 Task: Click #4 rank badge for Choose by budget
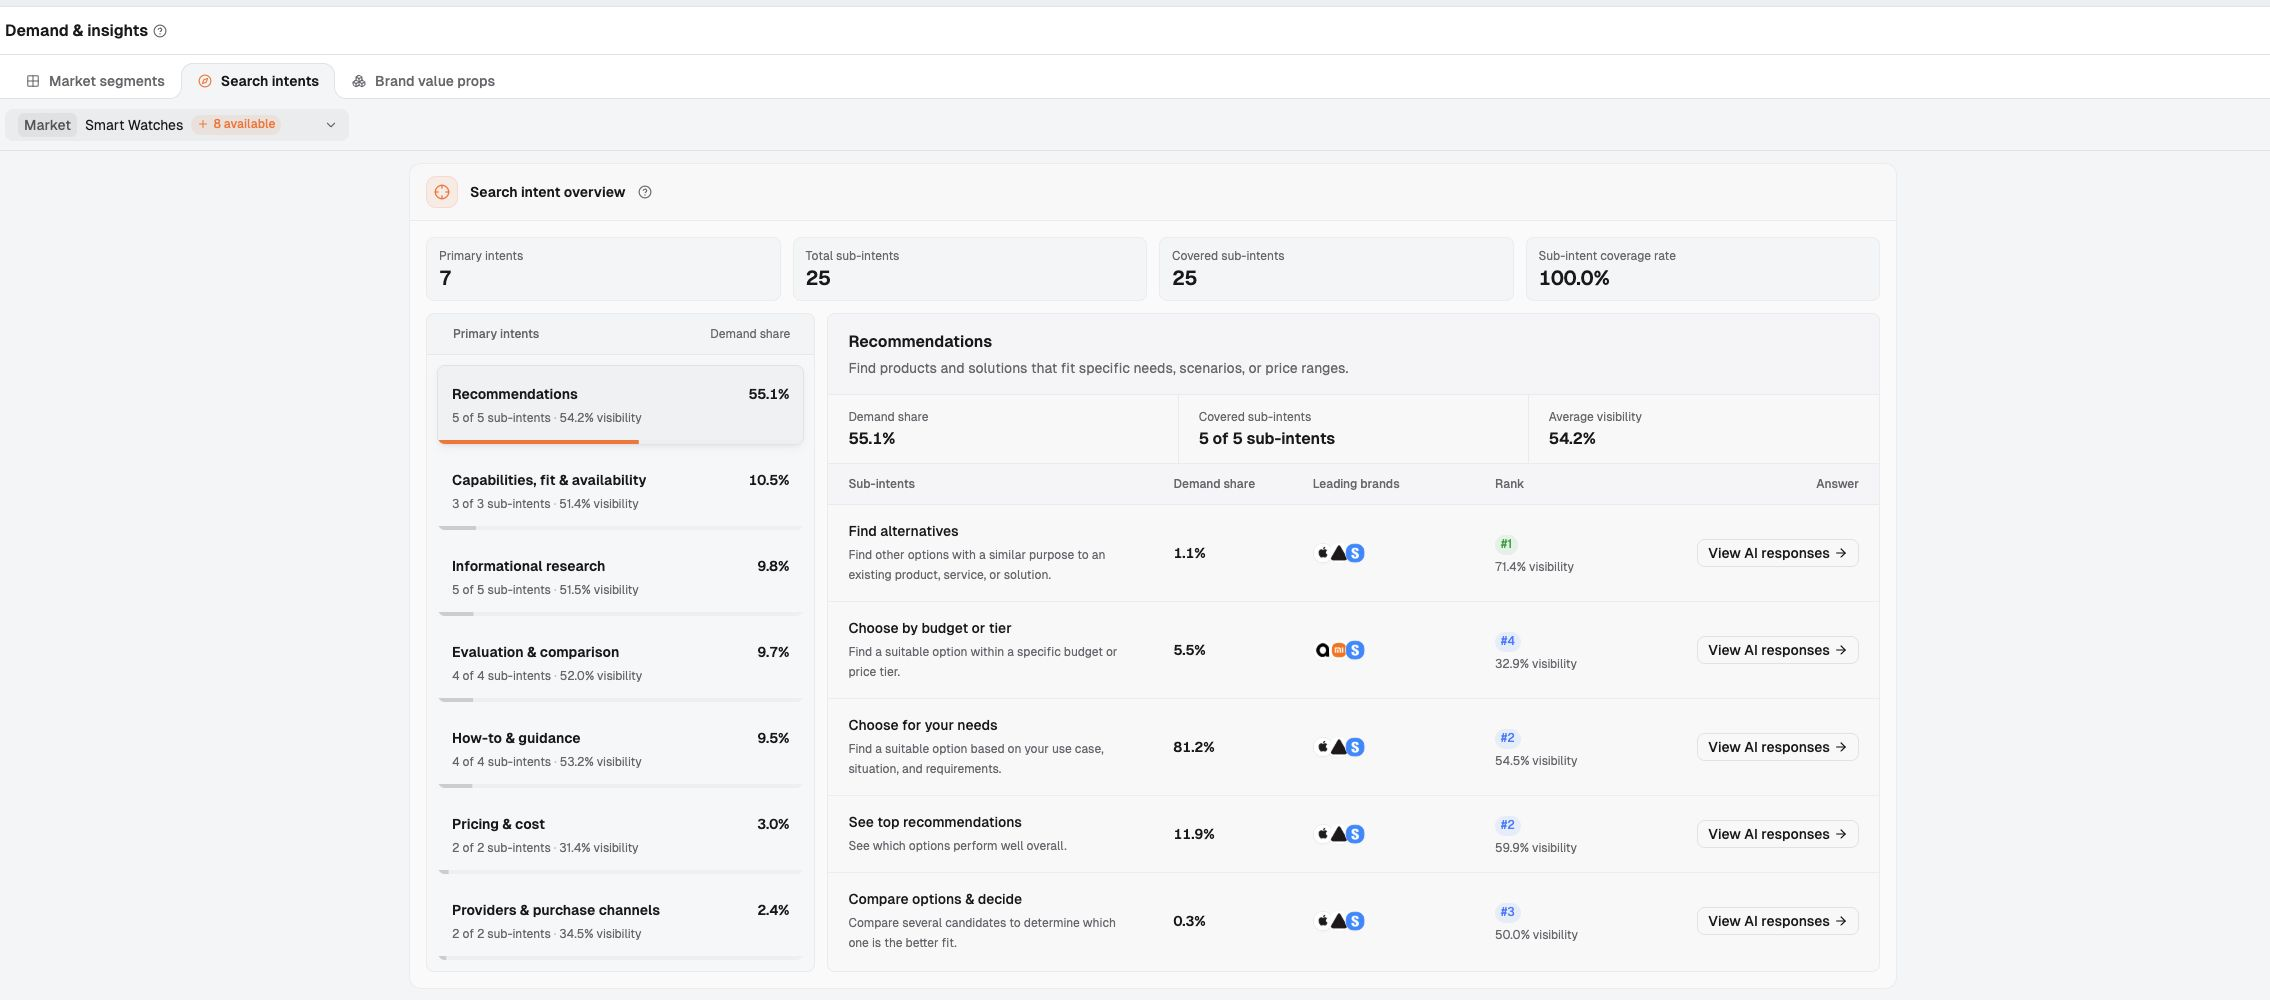coord(1507,641)
